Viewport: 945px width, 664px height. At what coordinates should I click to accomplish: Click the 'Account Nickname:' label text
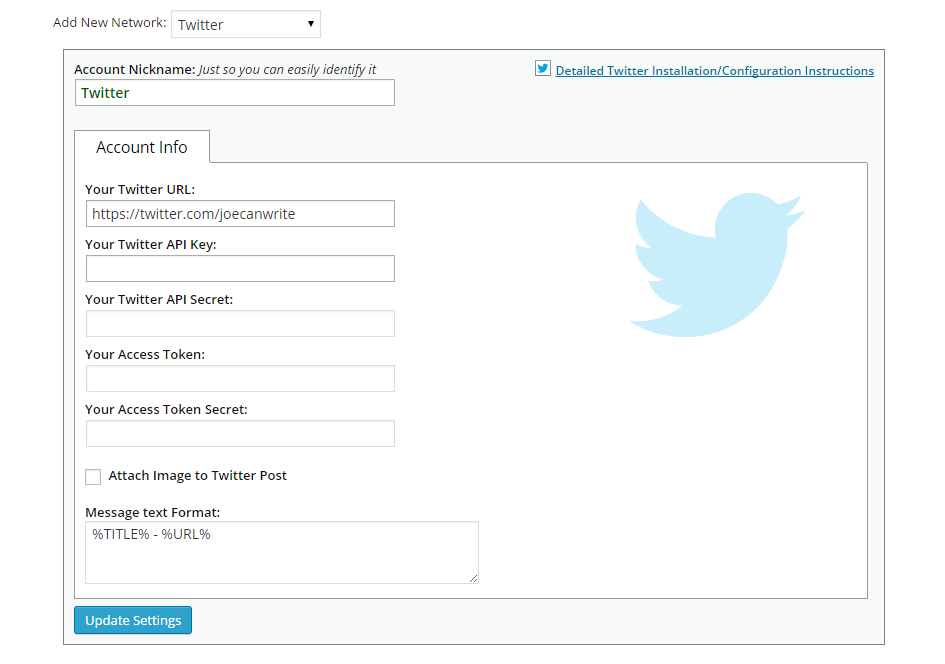point(135,69)
